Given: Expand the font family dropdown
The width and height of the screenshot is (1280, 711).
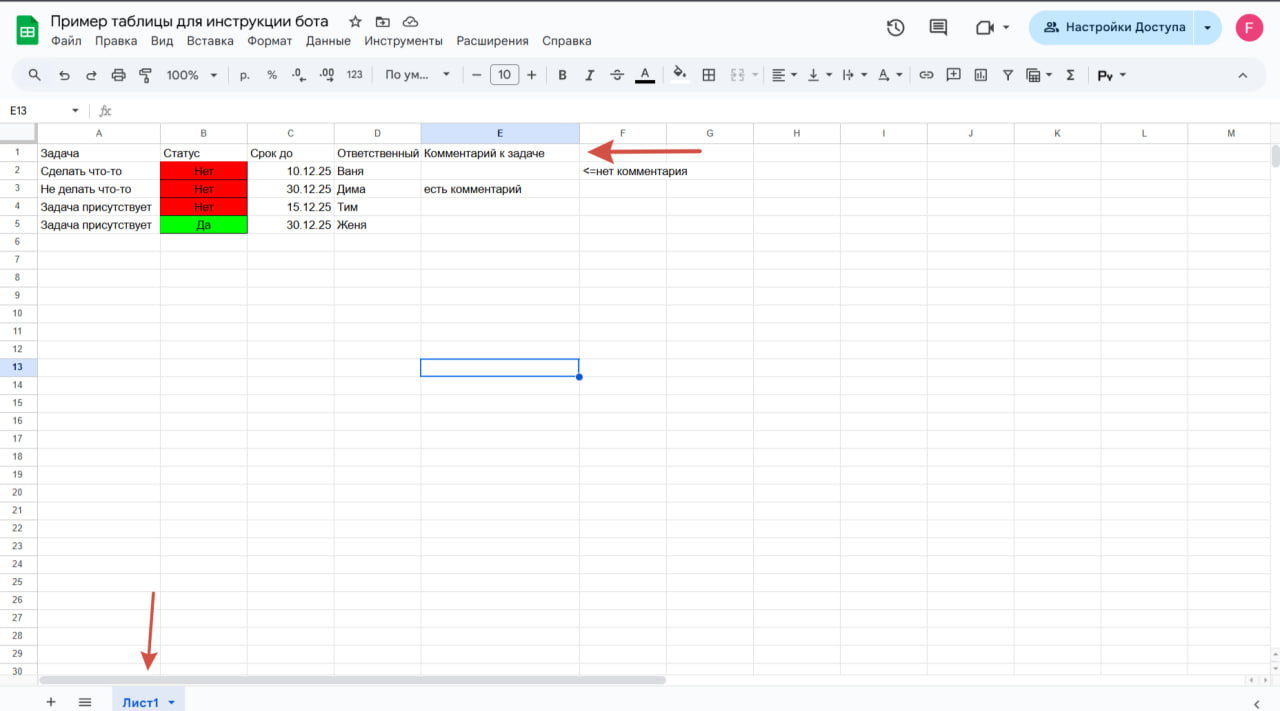Looking at the screenshot, I should [417, 75].
